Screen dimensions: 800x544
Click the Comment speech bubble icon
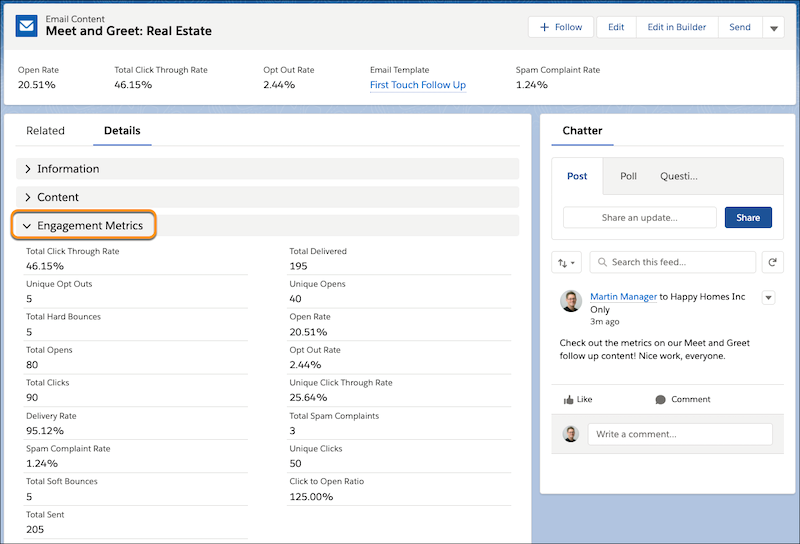(660, 399)
